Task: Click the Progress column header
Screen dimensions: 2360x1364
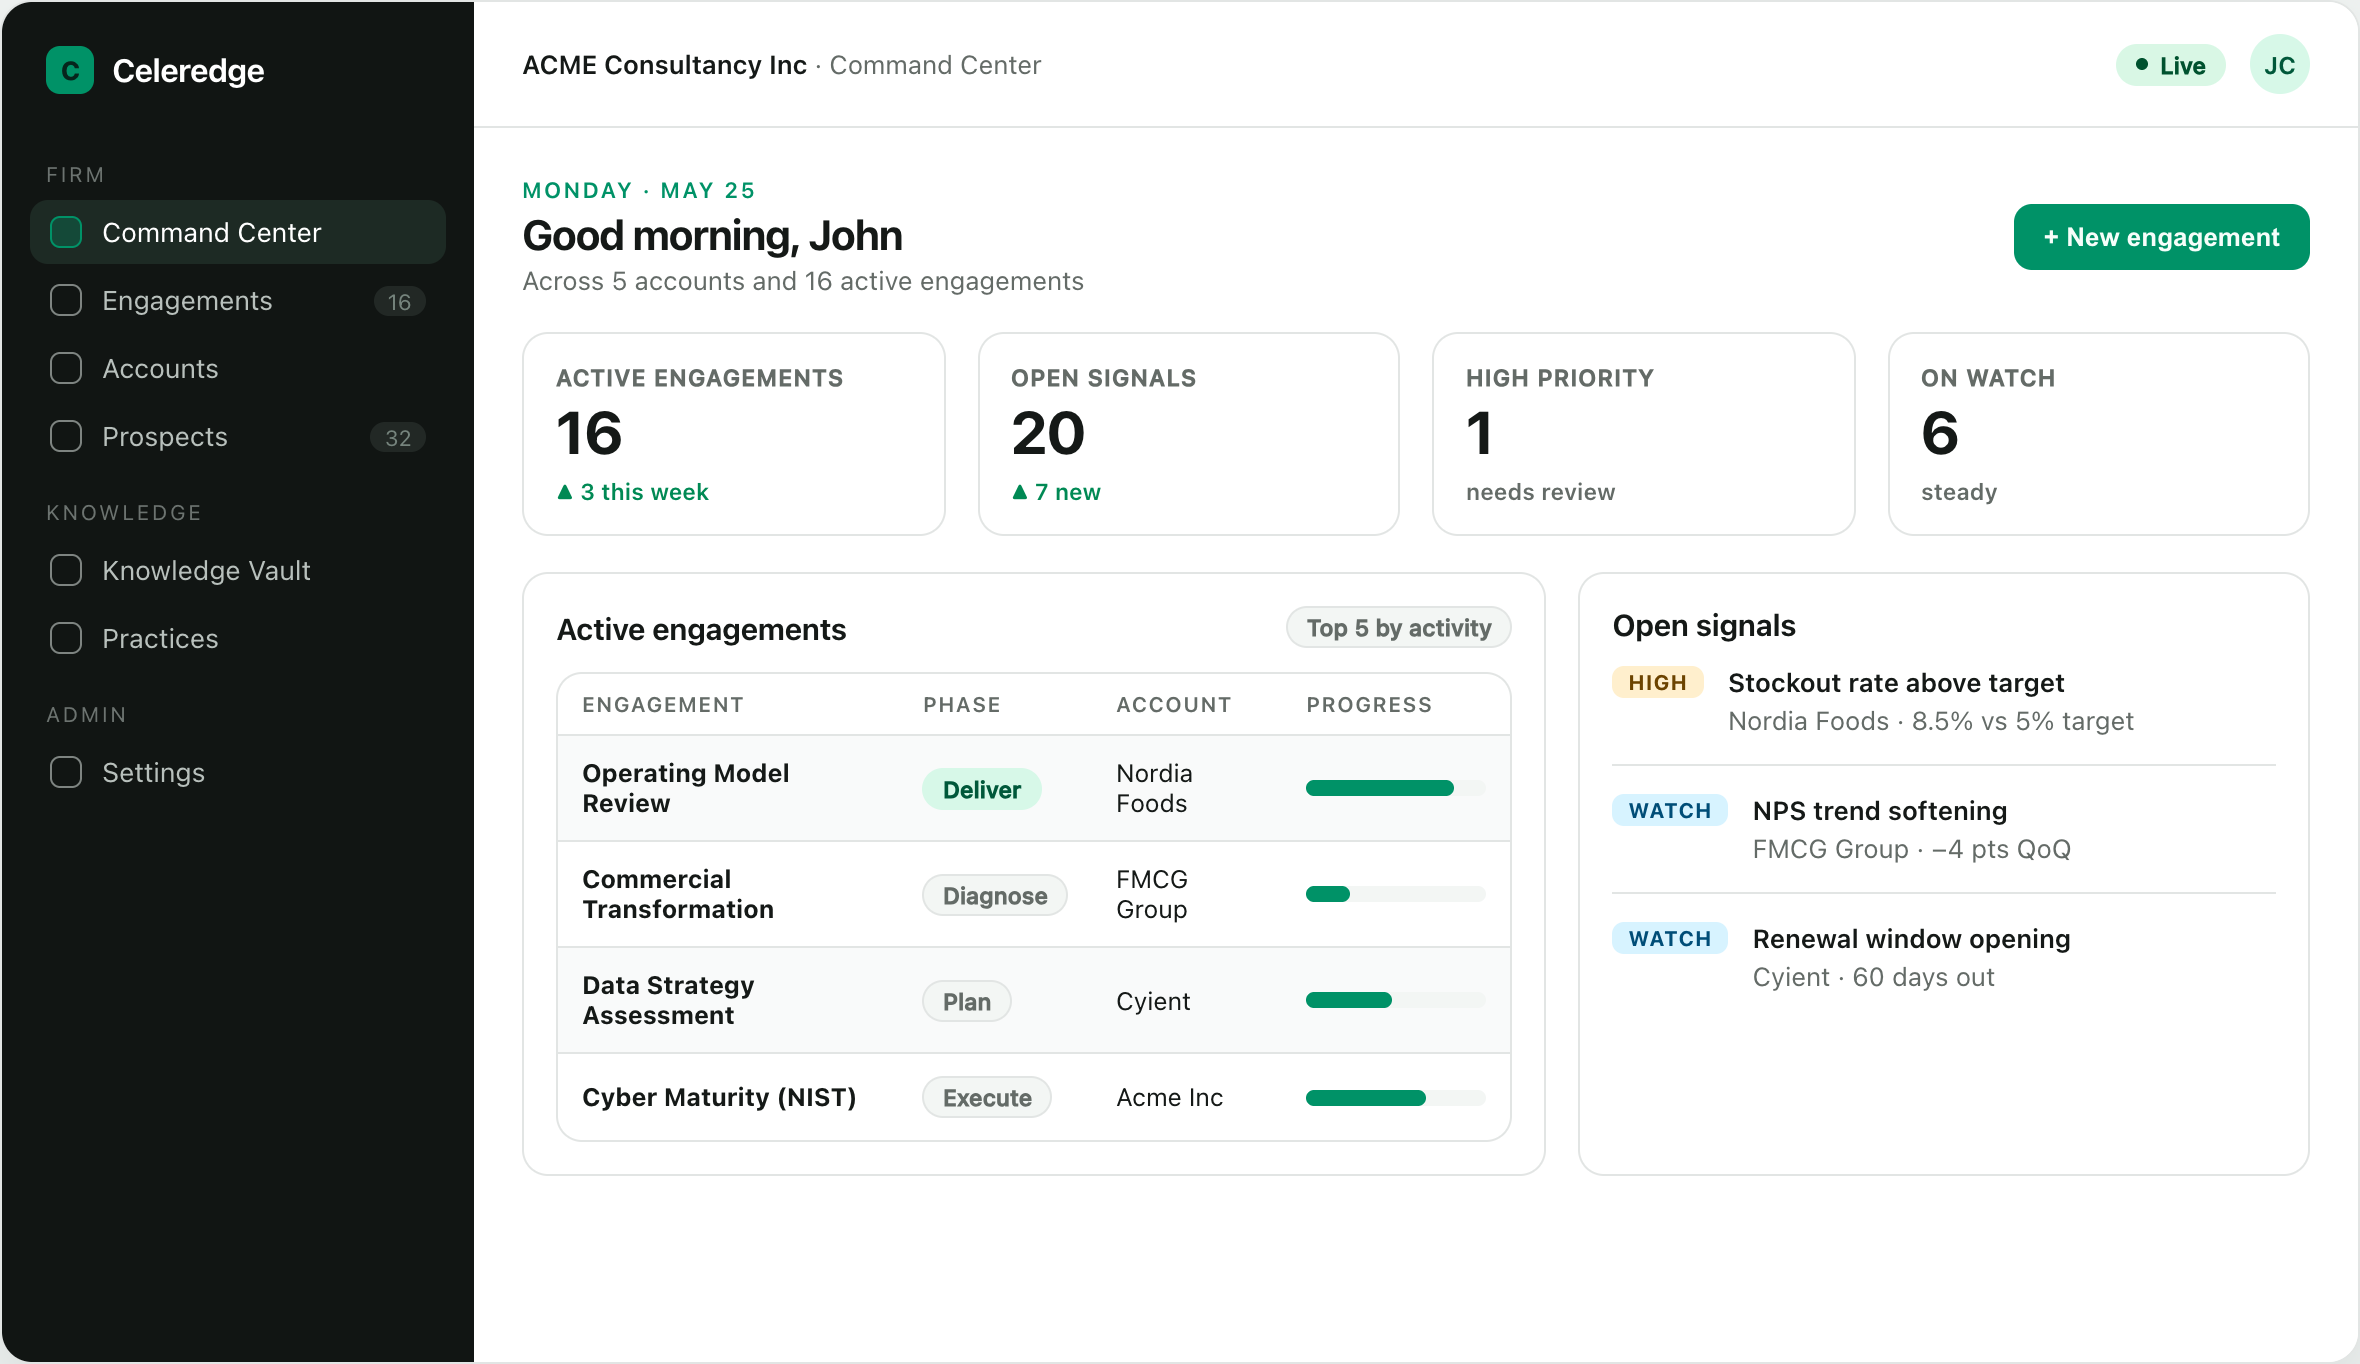Action: pos(1369,705)
